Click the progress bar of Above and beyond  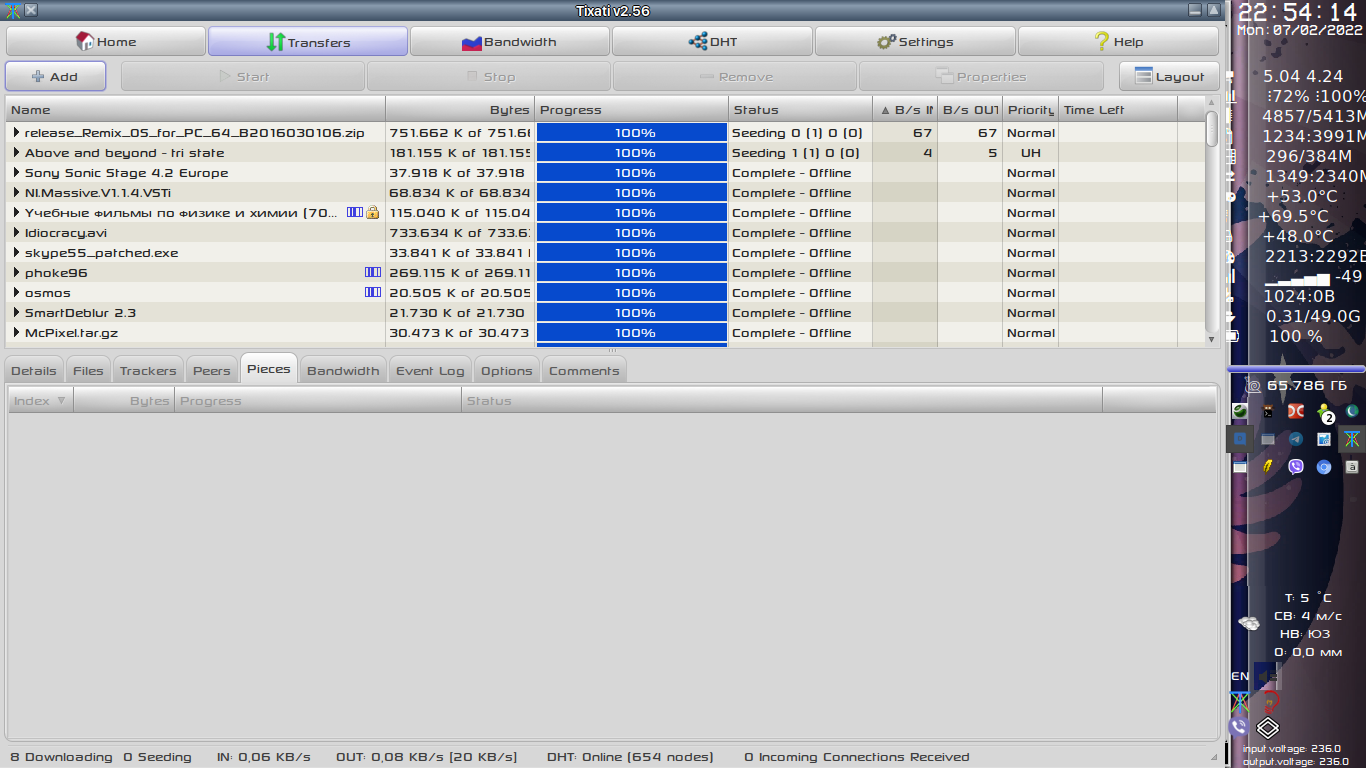[632, 152]
